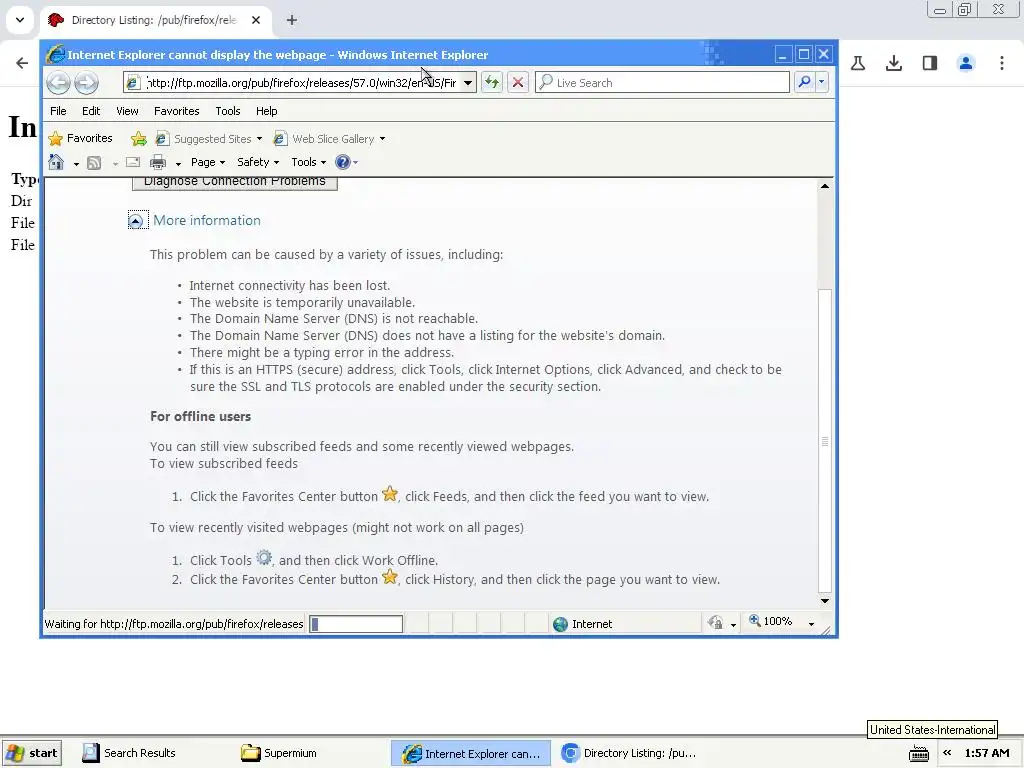
Task: Collapse the More information section
Action: pyautogui.click(x=136, y=221)
